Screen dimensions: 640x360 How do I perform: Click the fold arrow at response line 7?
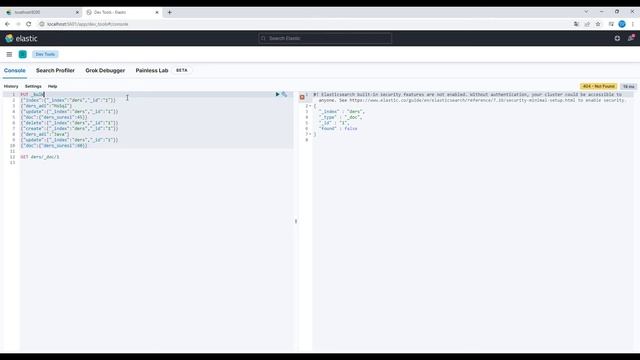[x=310, y=134]
